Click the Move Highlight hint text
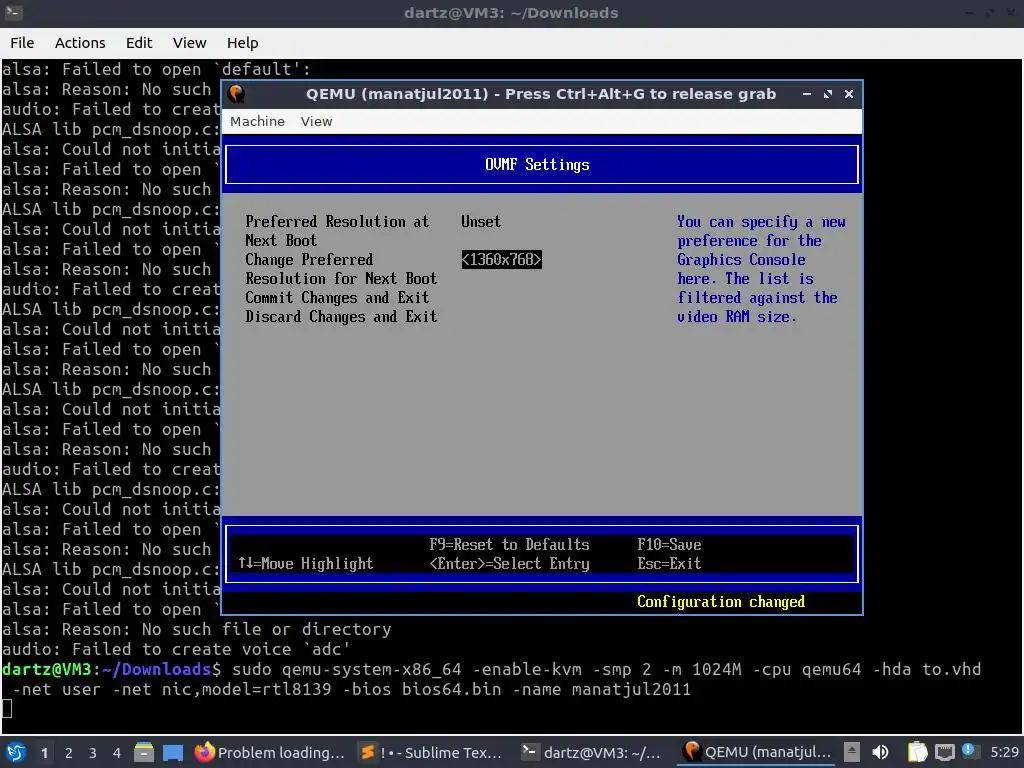 point(306,564)
